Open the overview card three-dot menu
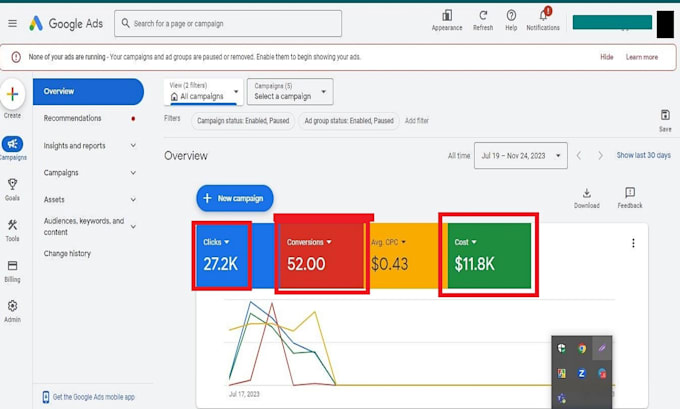680x409 pixels. pyautogui.click(x=633, y=243)
